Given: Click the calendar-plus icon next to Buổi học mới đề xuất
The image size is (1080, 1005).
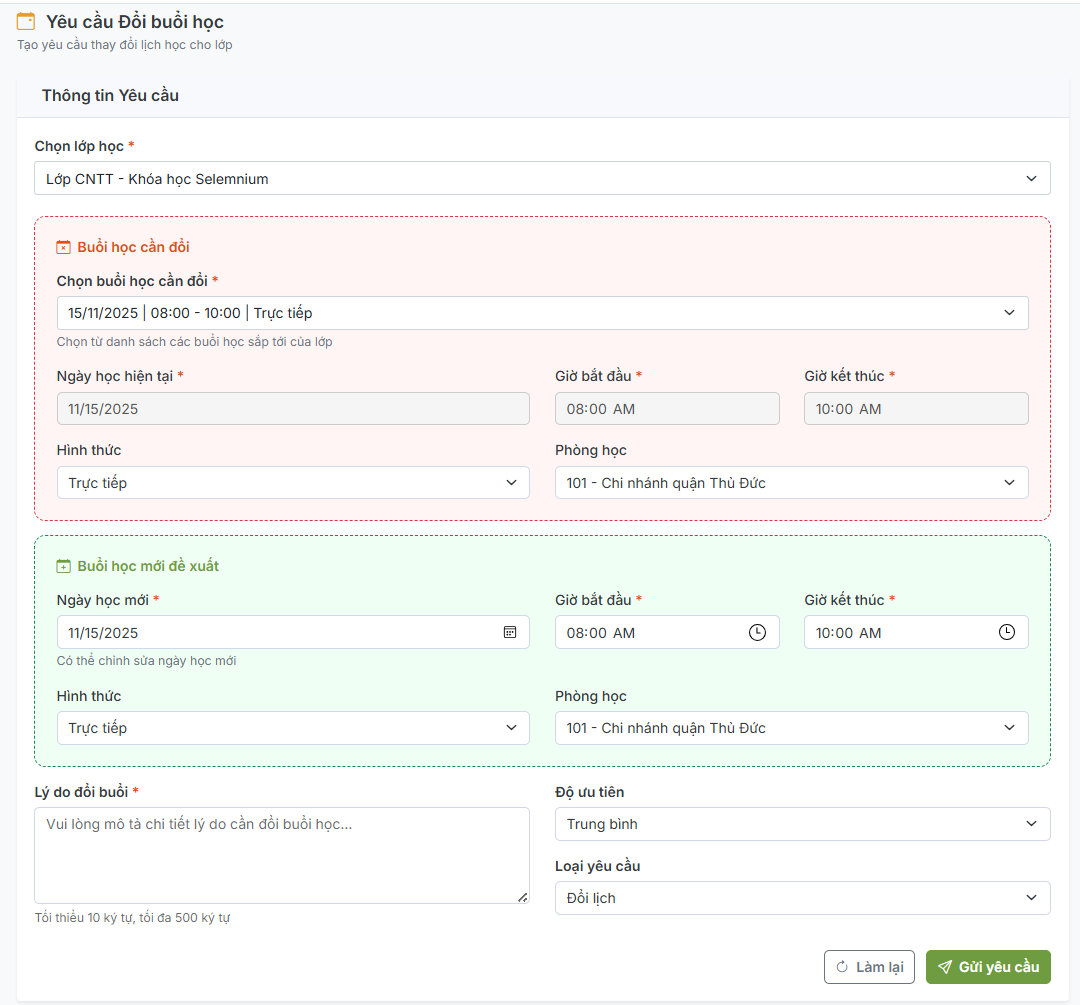Looking at the screenshot, I should tap(64, 566).
